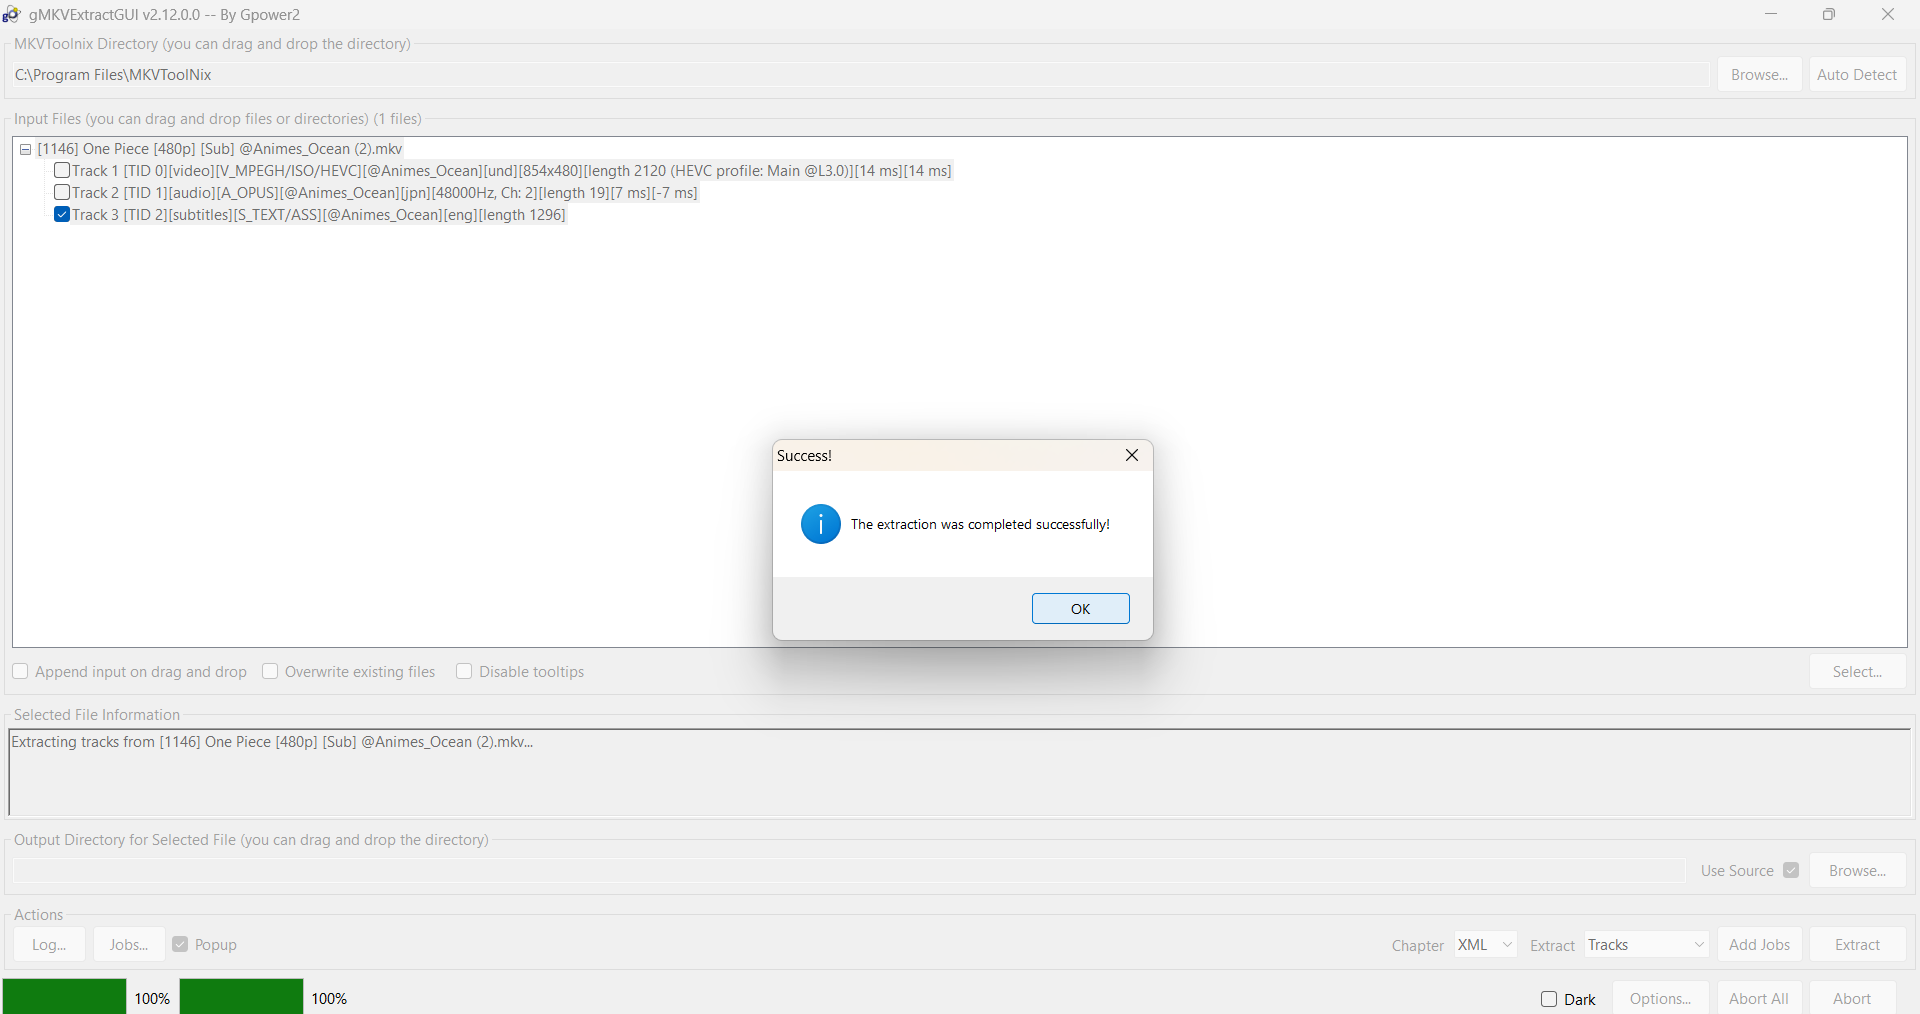Open the Chapter XML dropdown

(1486, 945)
